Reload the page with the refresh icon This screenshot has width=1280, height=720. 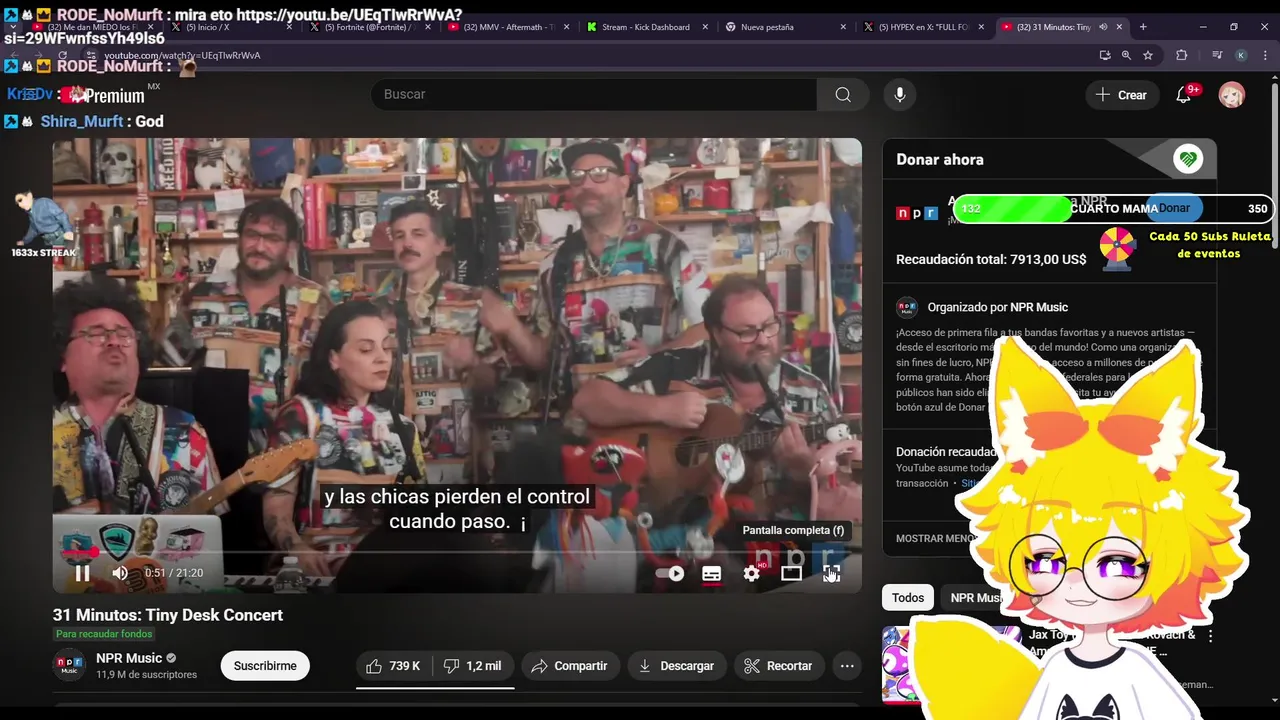pyautogui.click(x=63, y=55)
